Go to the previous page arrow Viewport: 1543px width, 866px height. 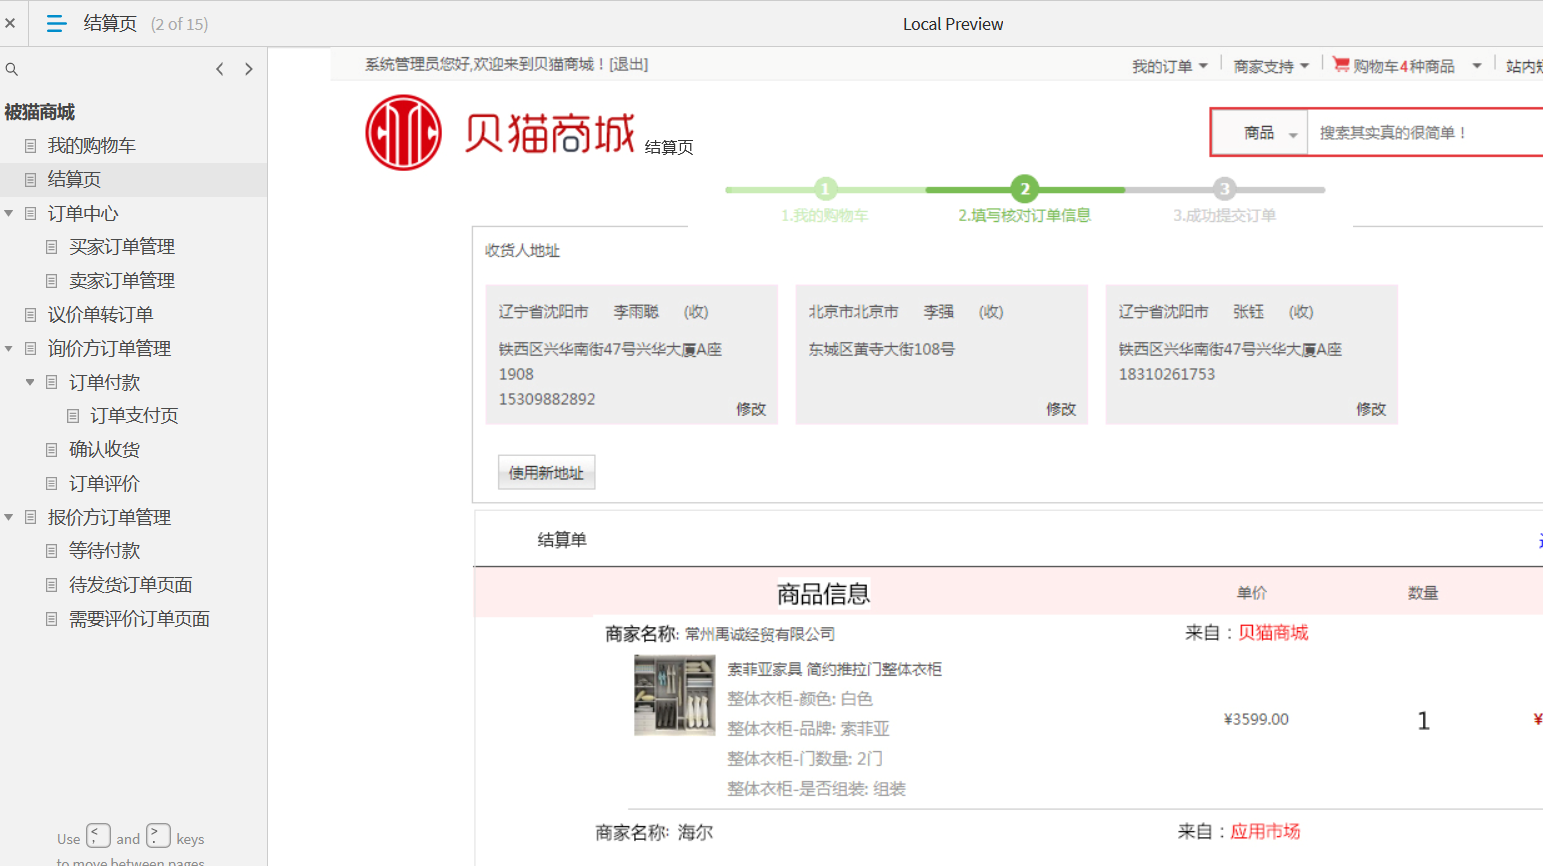[x=220, y=69]
